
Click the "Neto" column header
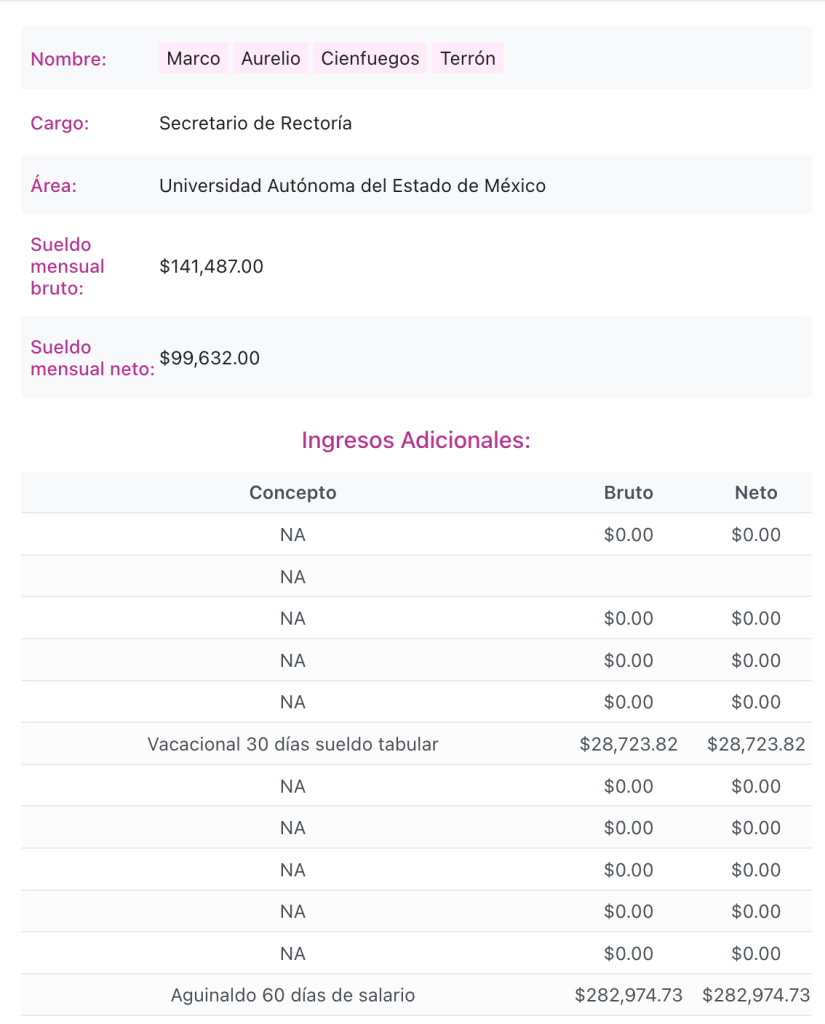click(755, 493)
